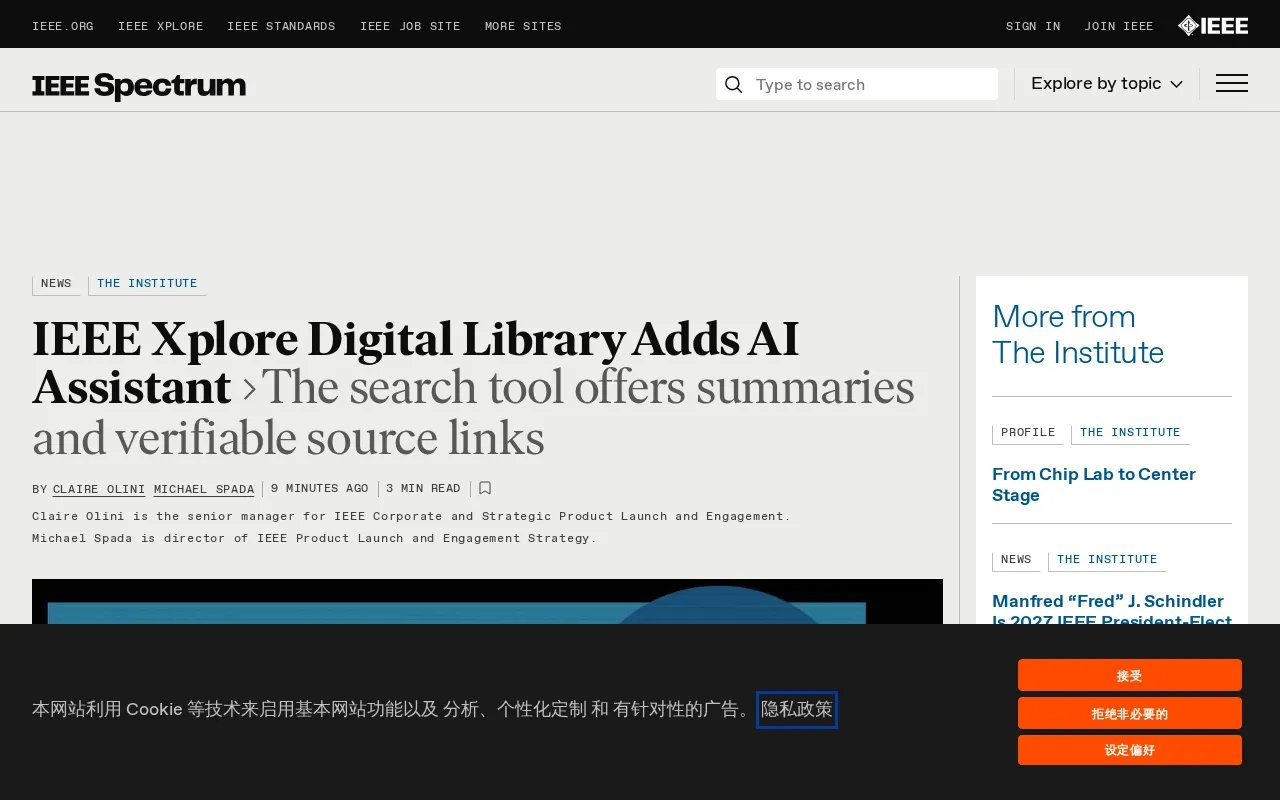Reject non-essential cookies via 拒绝非必要的
The height and width of the screenshot is (800, 1280).
tap(1130, 713)
